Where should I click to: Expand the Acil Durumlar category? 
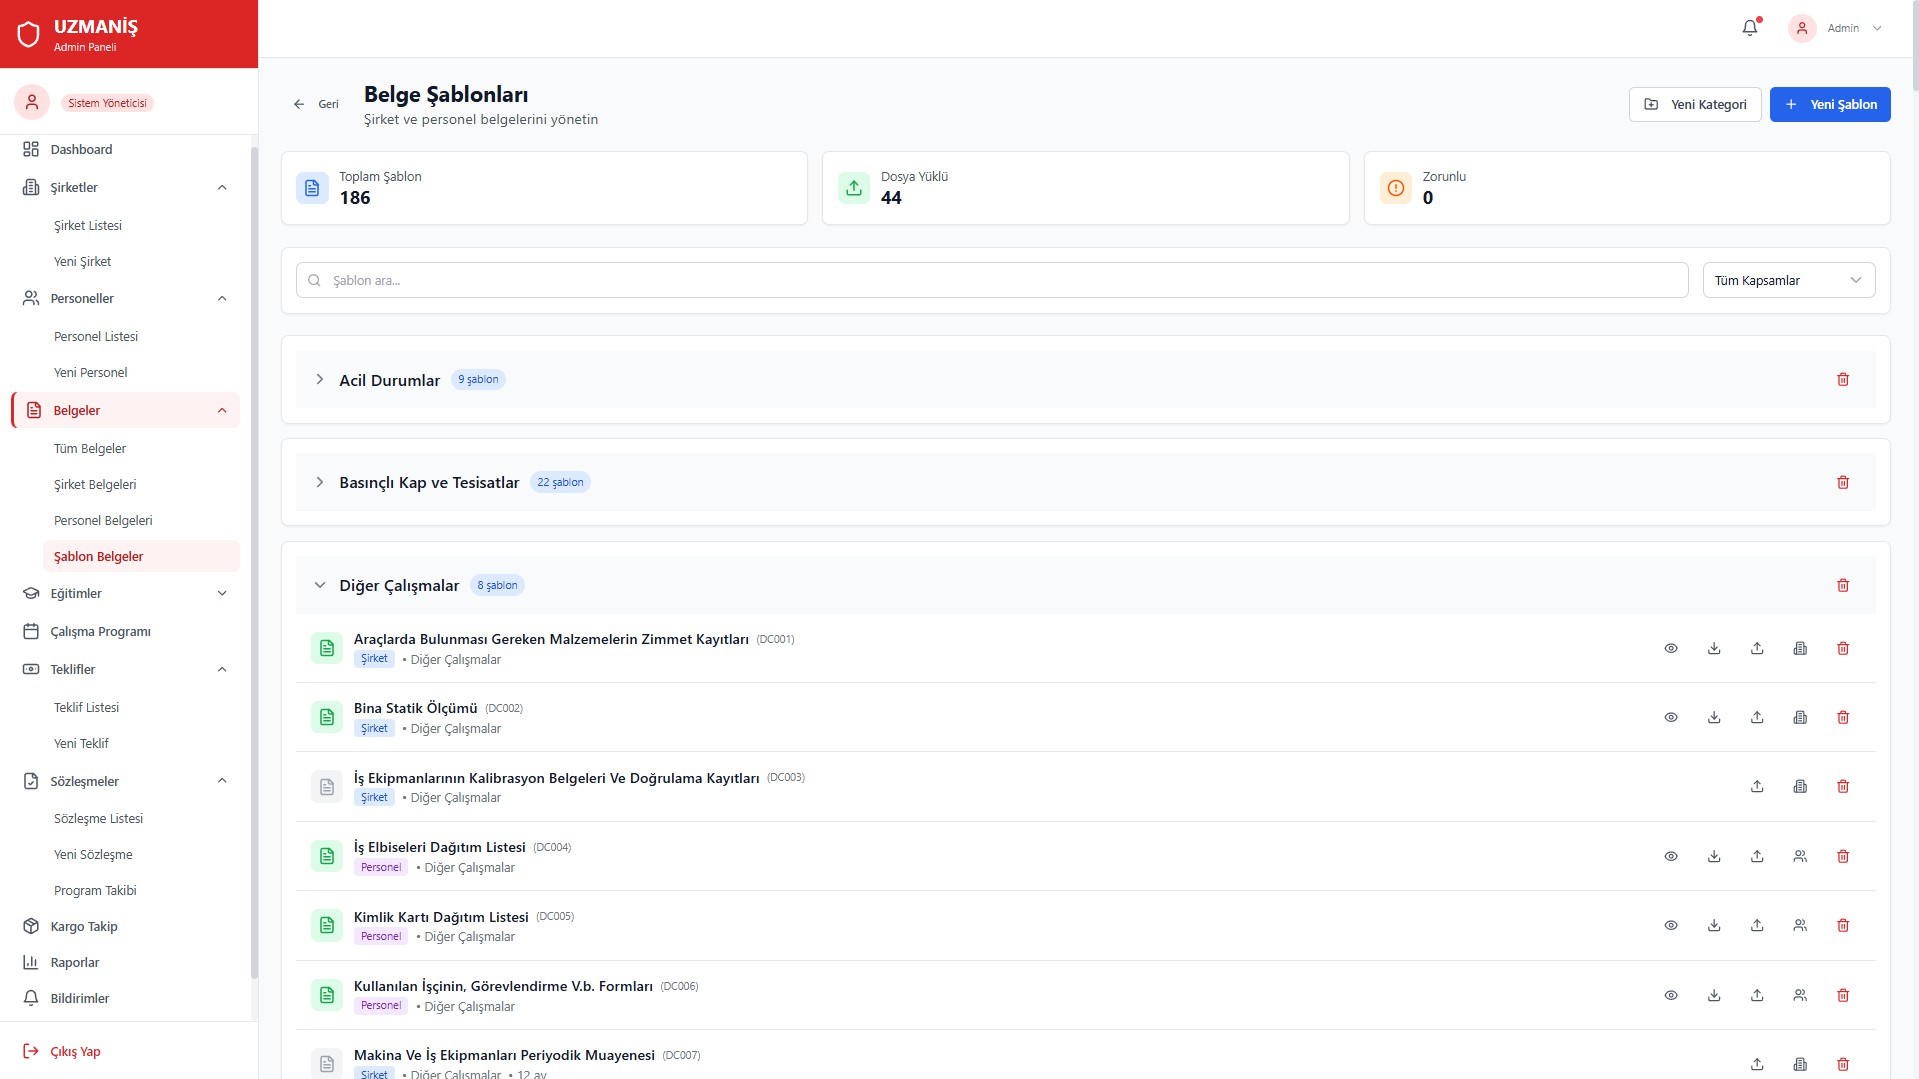(320, 380)
